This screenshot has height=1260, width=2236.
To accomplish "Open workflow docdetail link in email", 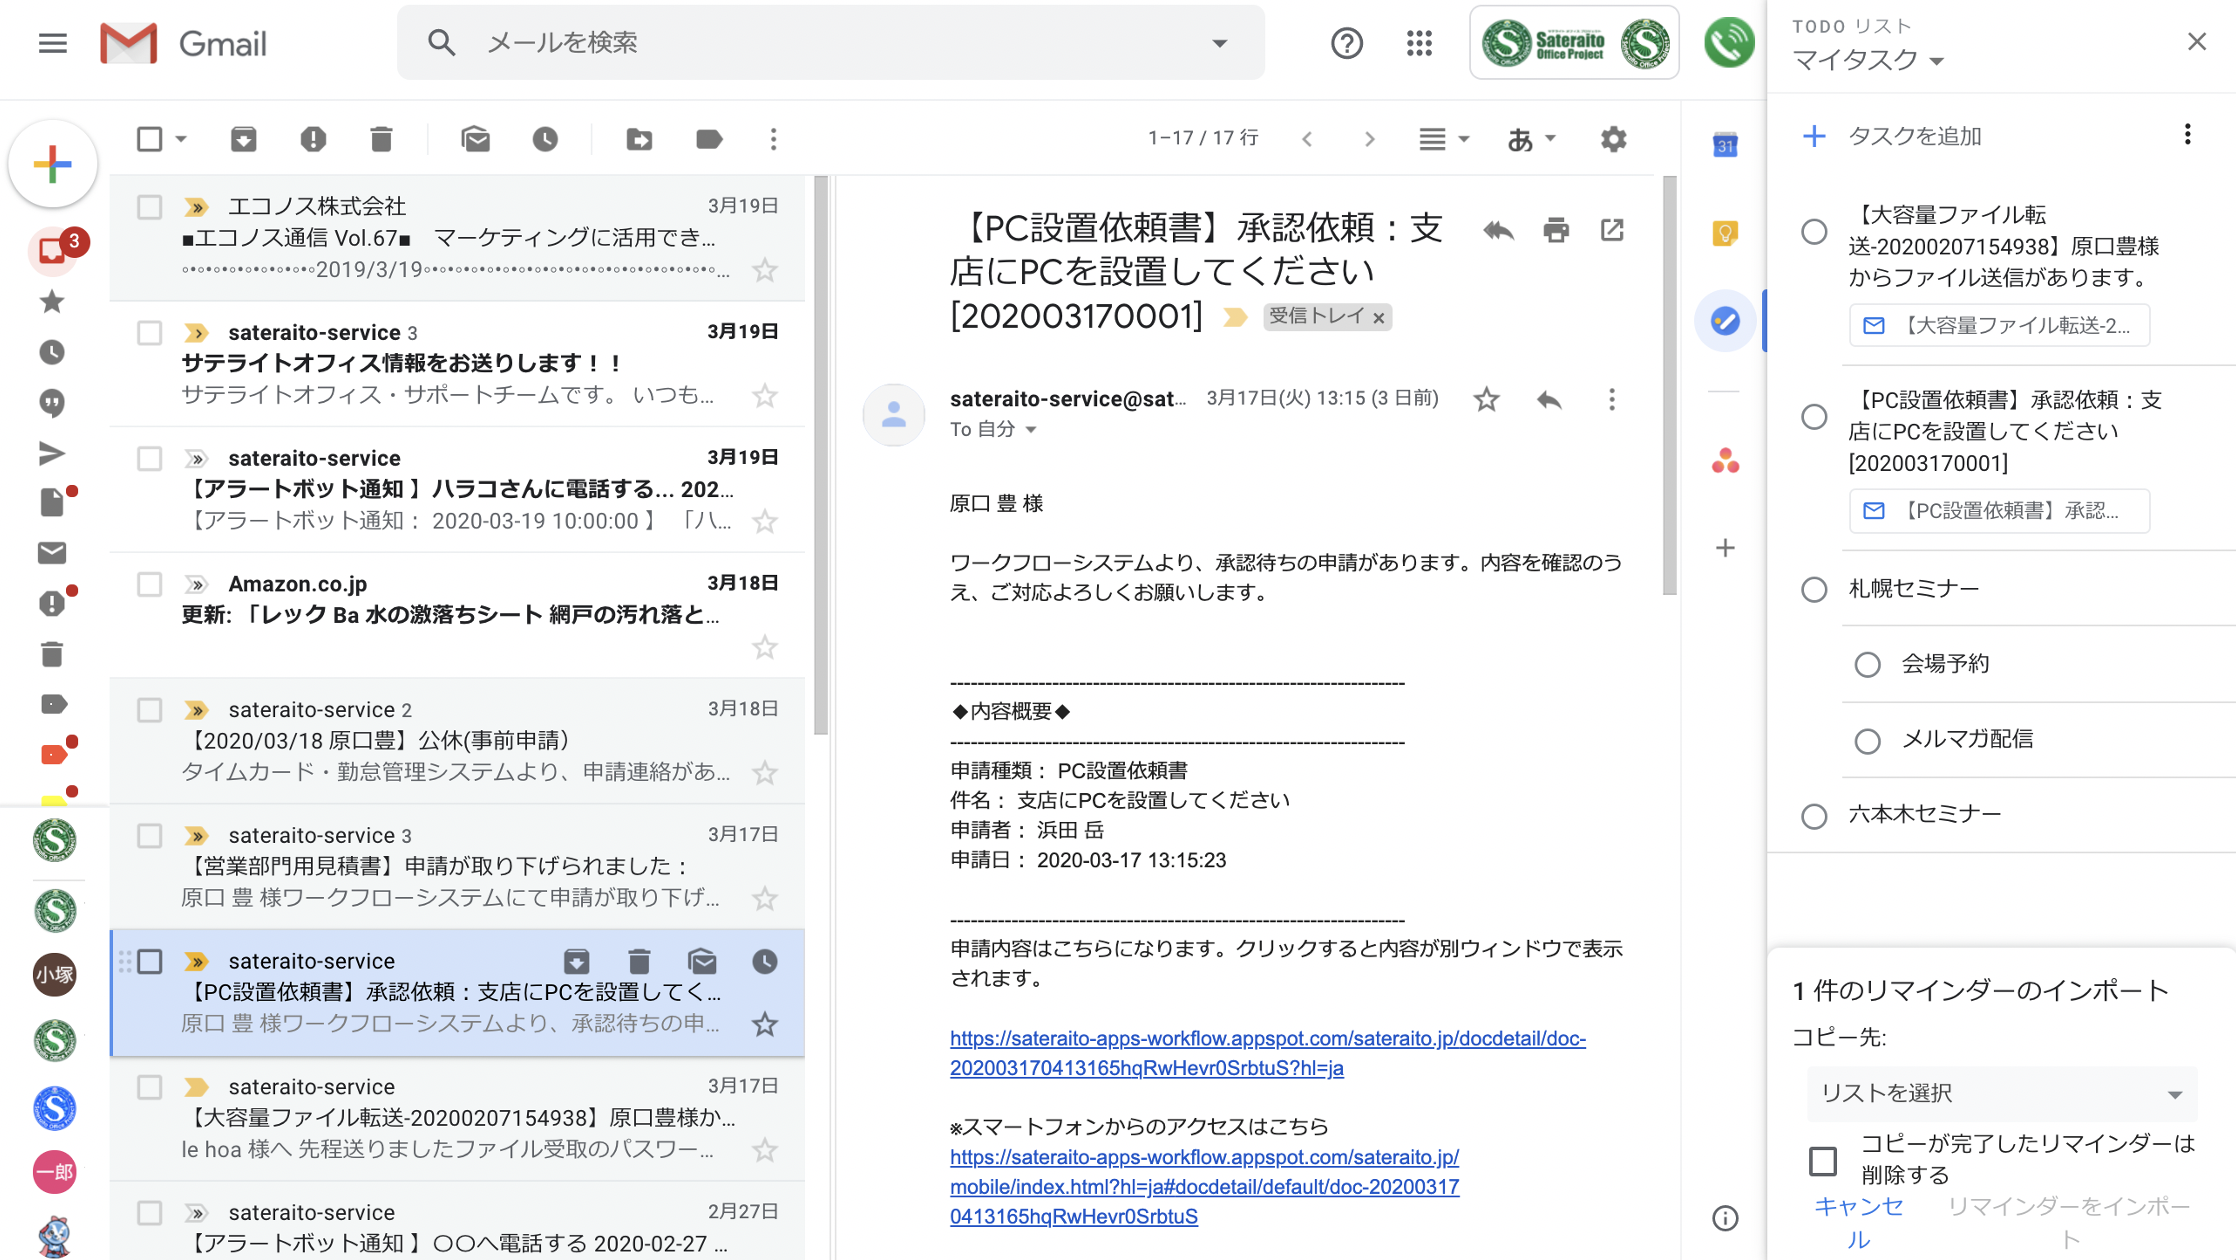I will coord(1267,1053).
